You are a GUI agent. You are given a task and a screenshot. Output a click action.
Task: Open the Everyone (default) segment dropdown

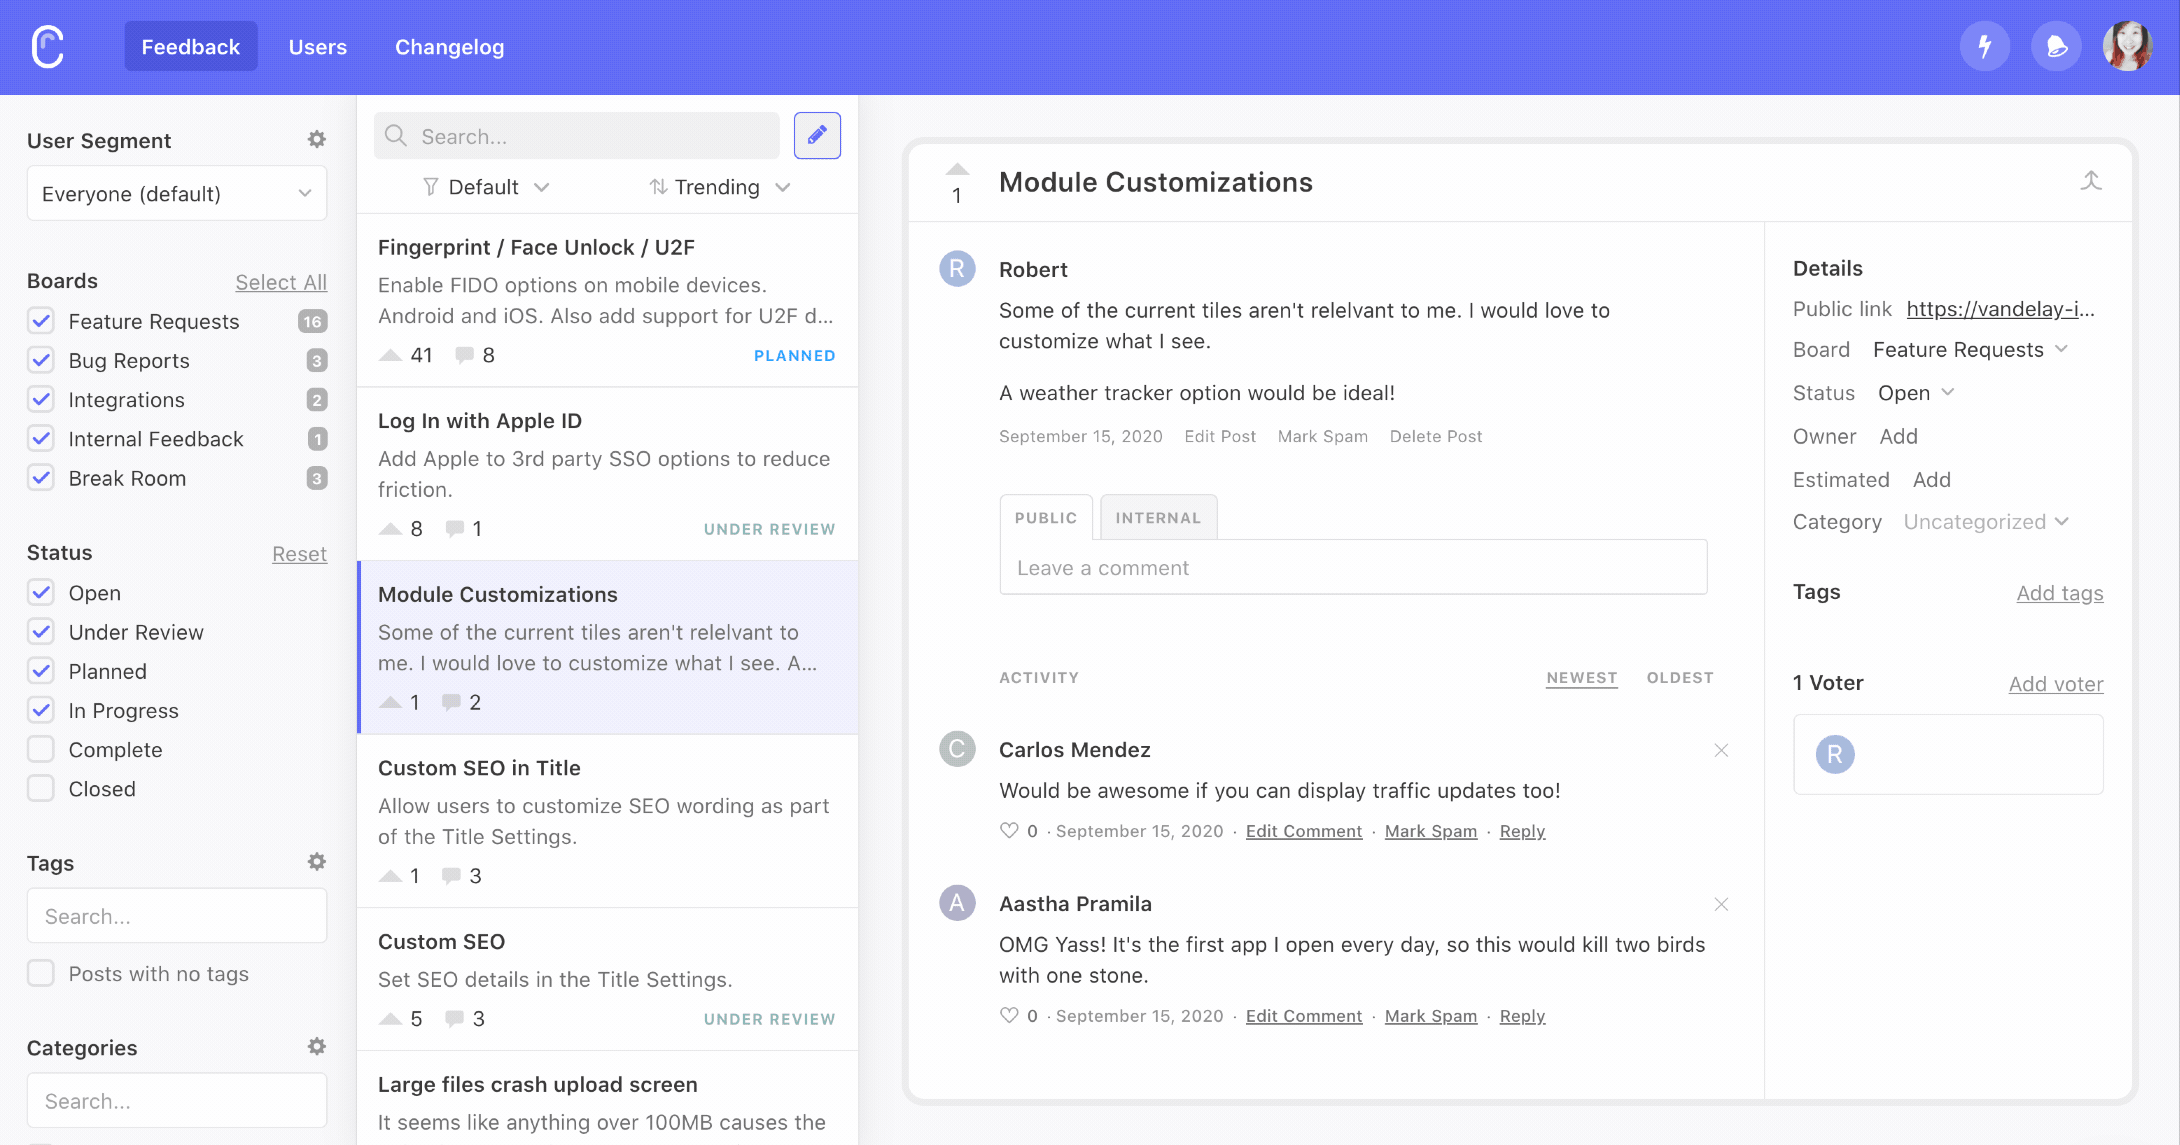click(177, 193)
